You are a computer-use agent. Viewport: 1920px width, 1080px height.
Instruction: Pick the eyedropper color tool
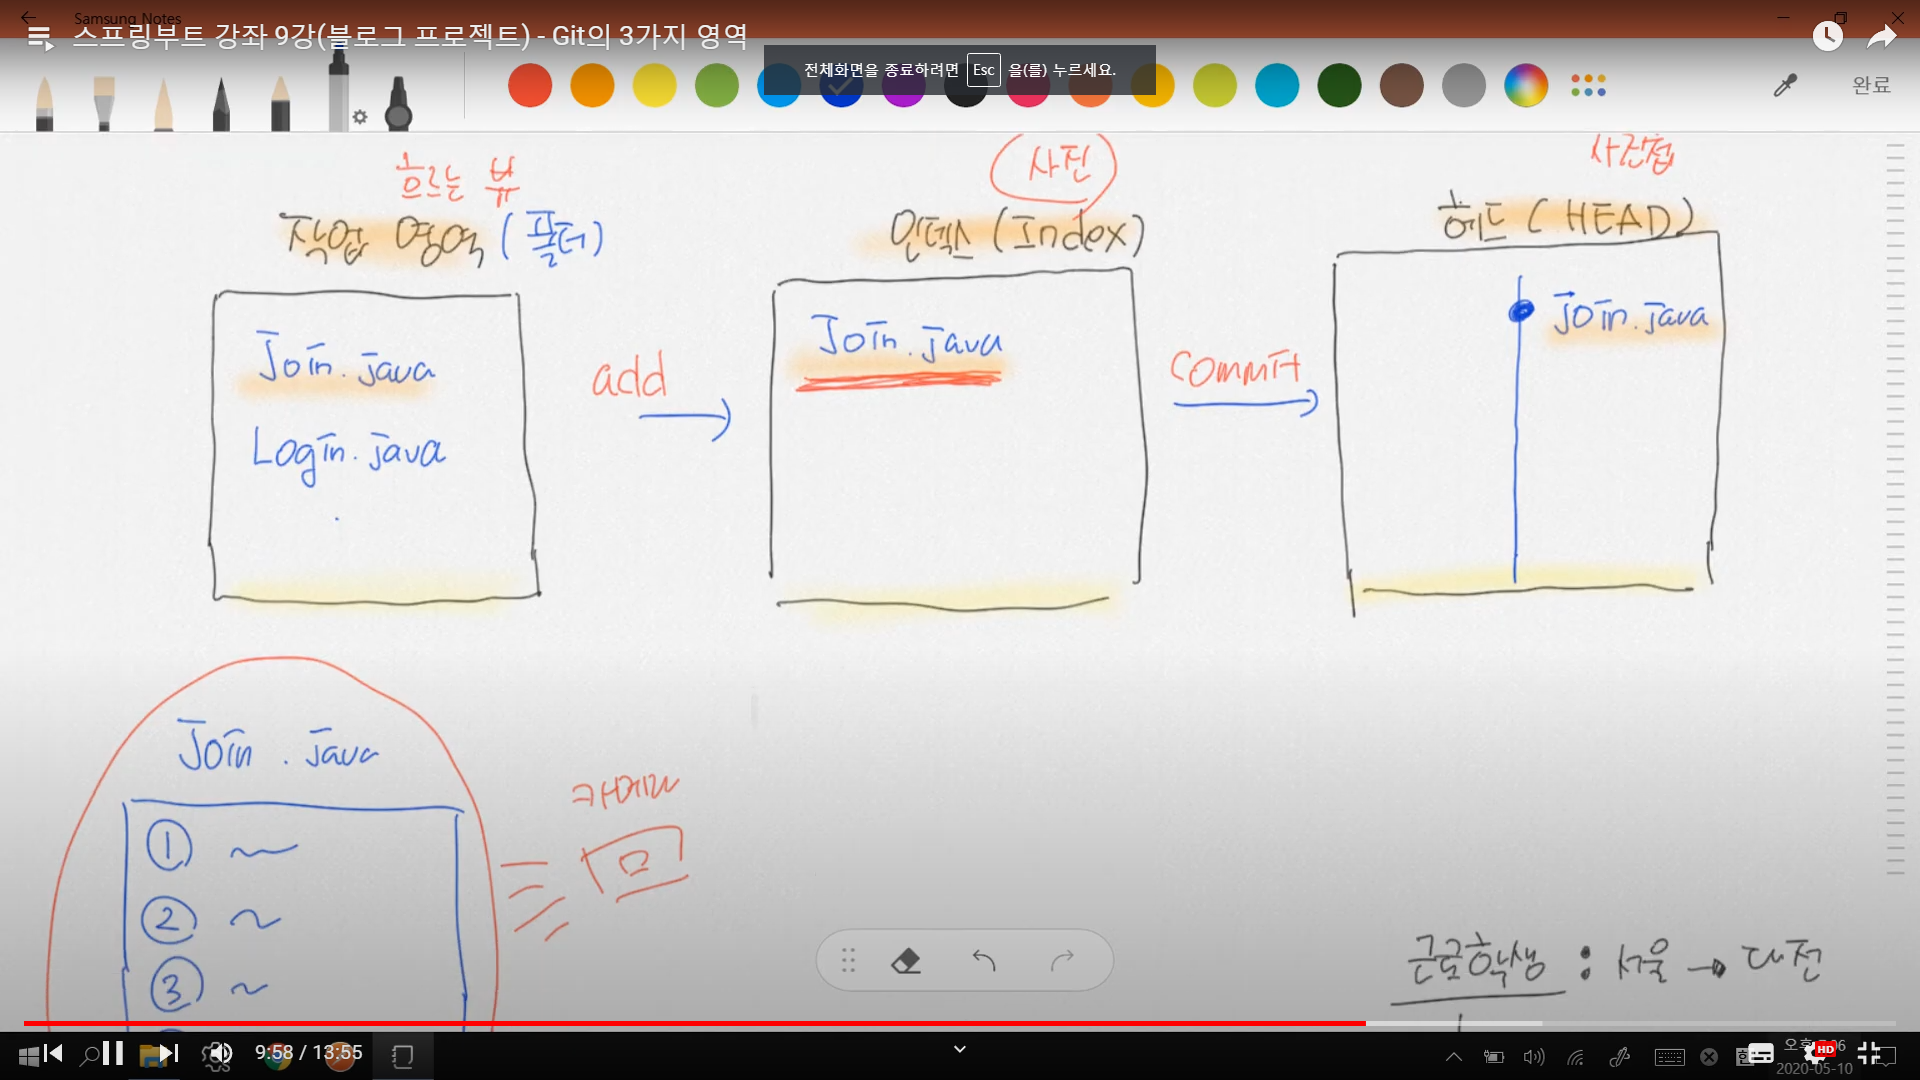coord(1785,86)
